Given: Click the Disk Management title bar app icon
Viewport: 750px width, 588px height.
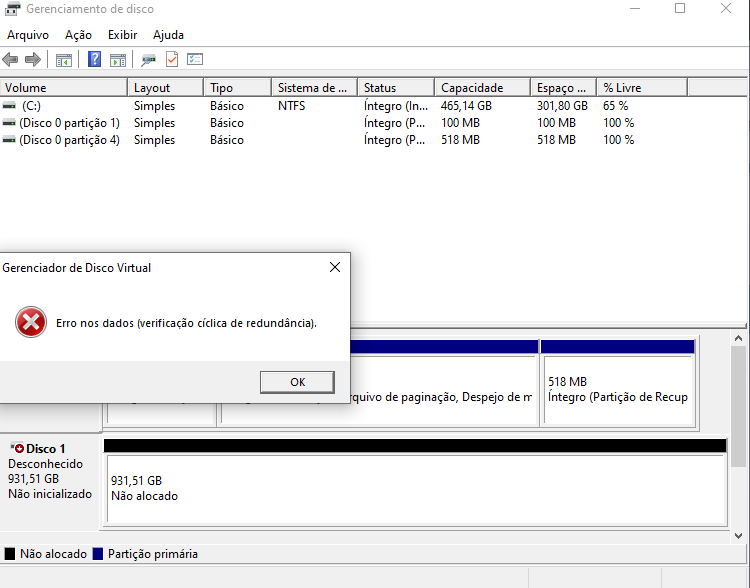Looking at the screenshot, I should (12, 9).
